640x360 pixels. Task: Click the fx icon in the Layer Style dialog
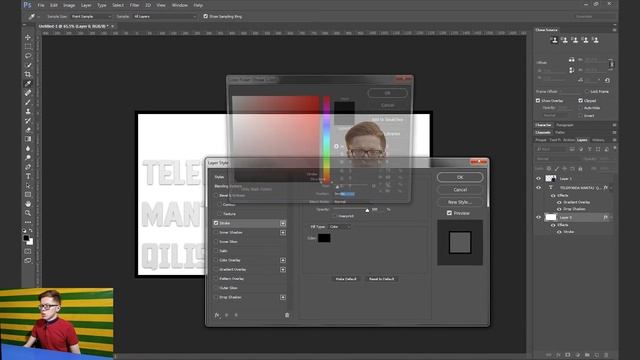217,315
